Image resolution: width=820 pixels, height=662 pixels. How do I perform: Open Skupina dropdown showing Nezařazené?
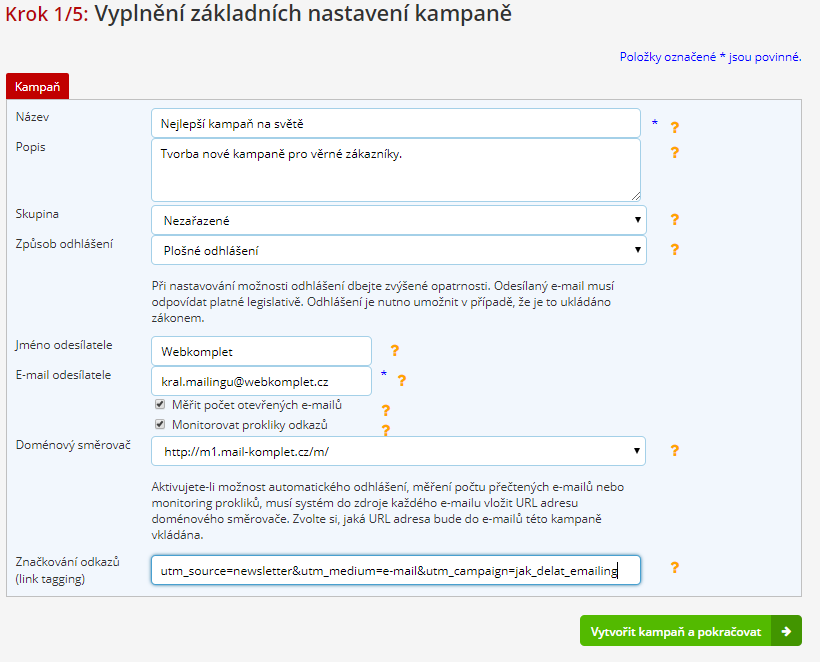399,220
